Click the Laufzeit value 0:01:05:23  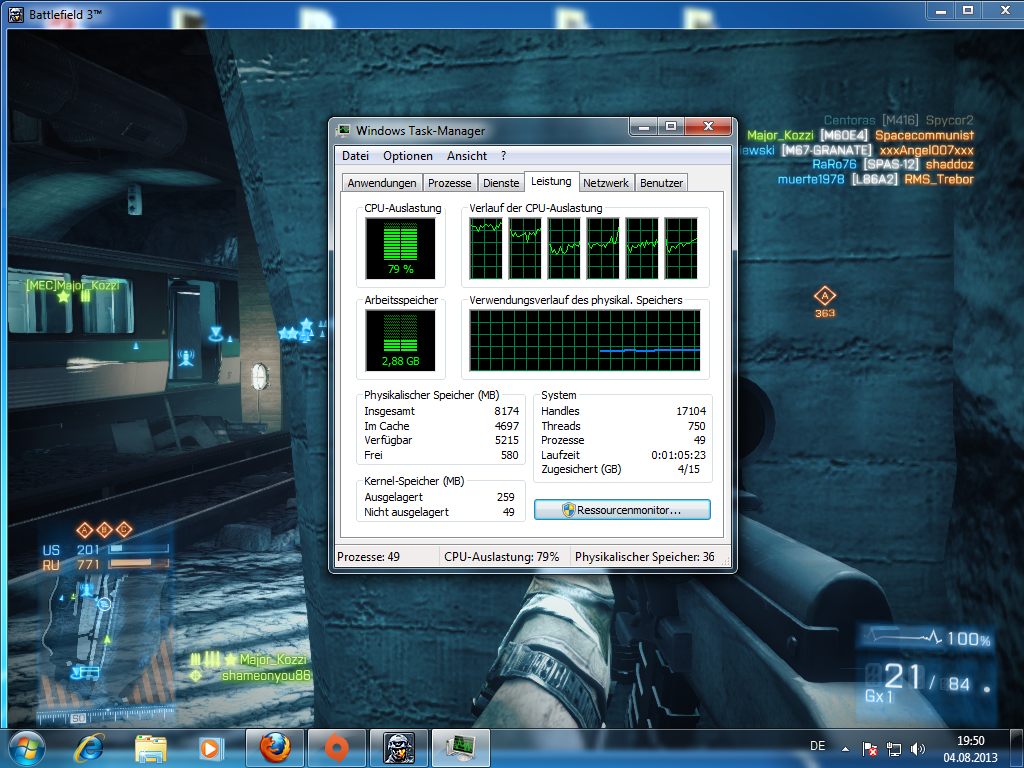pyautogui.click(x=678, y=455)
